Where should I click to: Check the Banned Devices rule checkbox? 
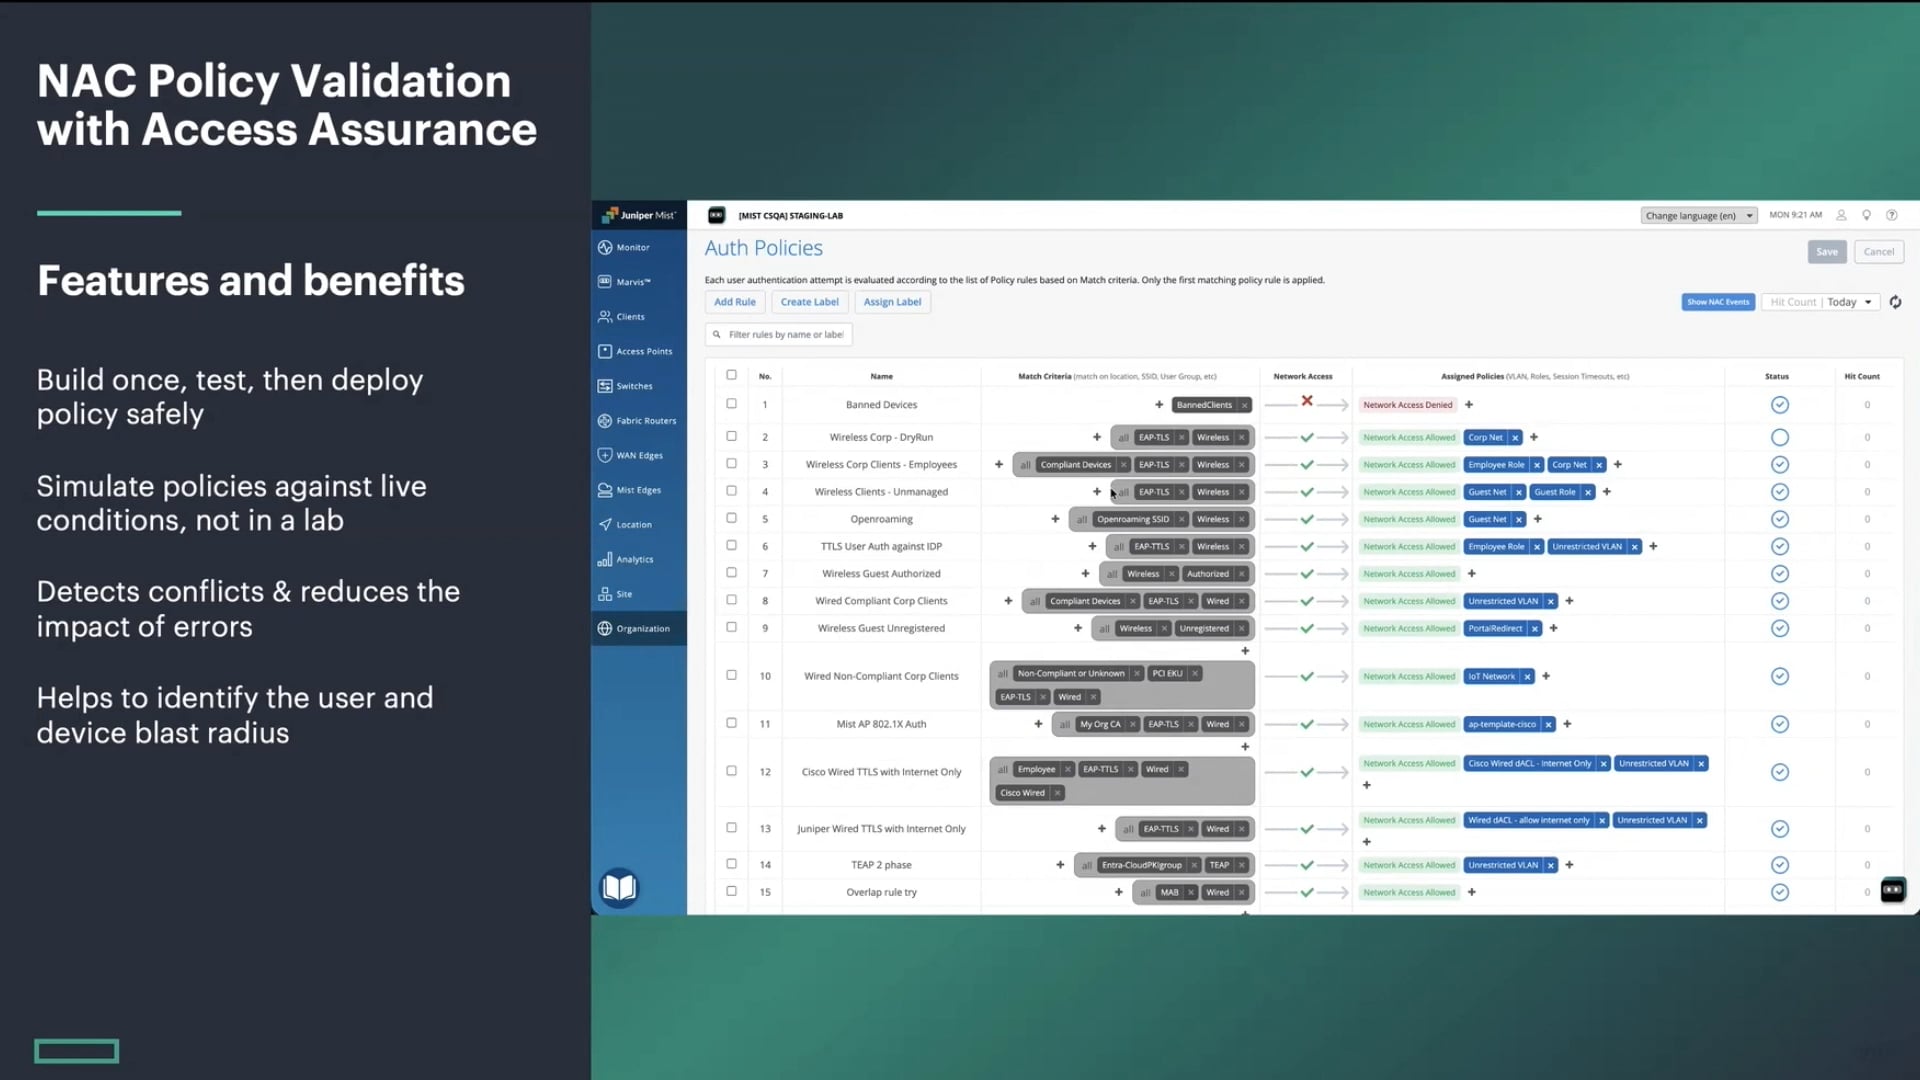coord(731,404)
